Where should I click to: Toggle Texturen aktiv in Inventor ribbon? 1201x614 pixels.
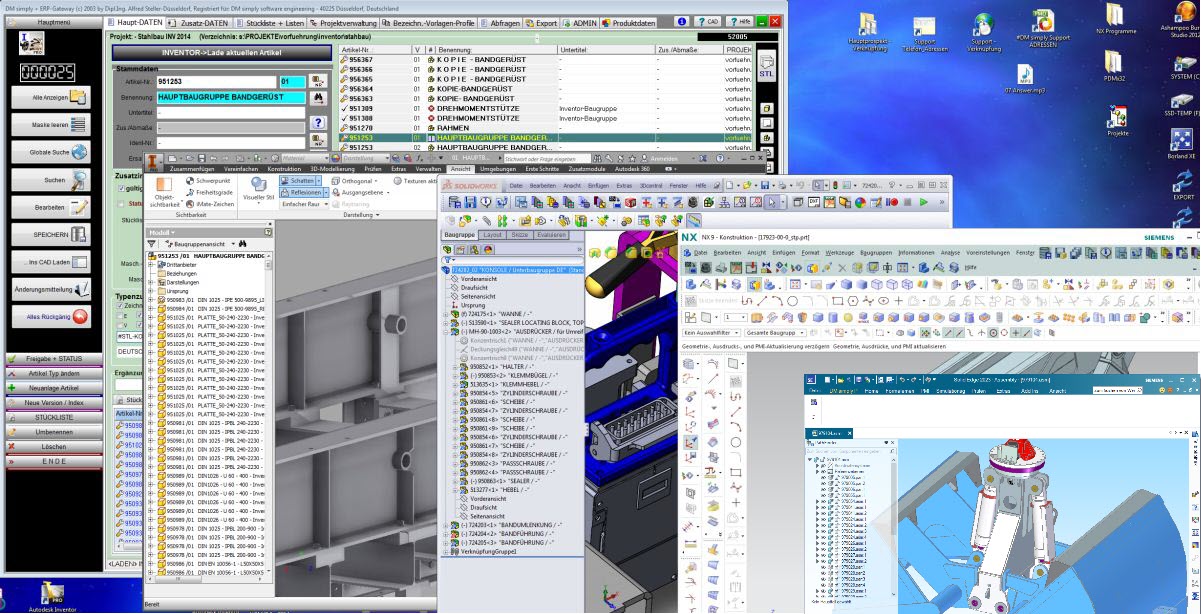point(415,181)
